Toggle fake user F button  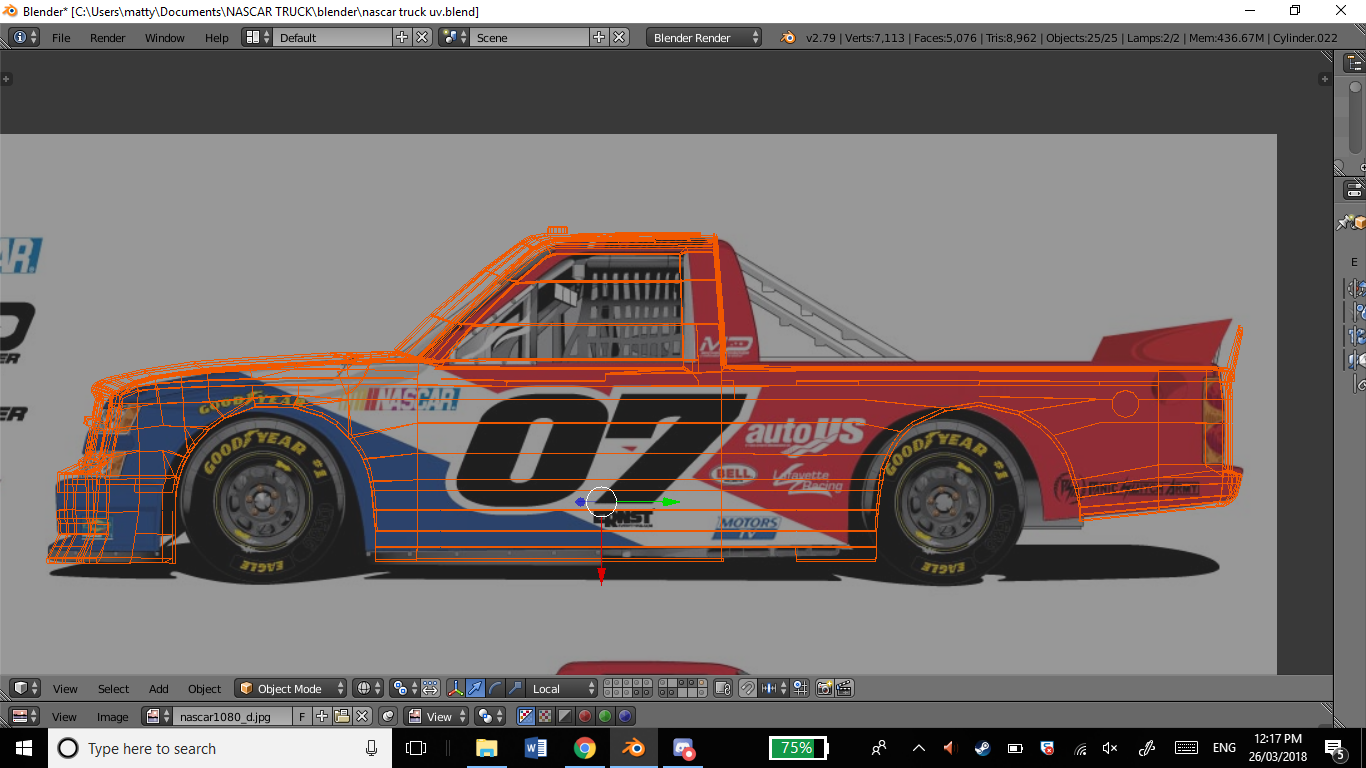coord(303,716)
